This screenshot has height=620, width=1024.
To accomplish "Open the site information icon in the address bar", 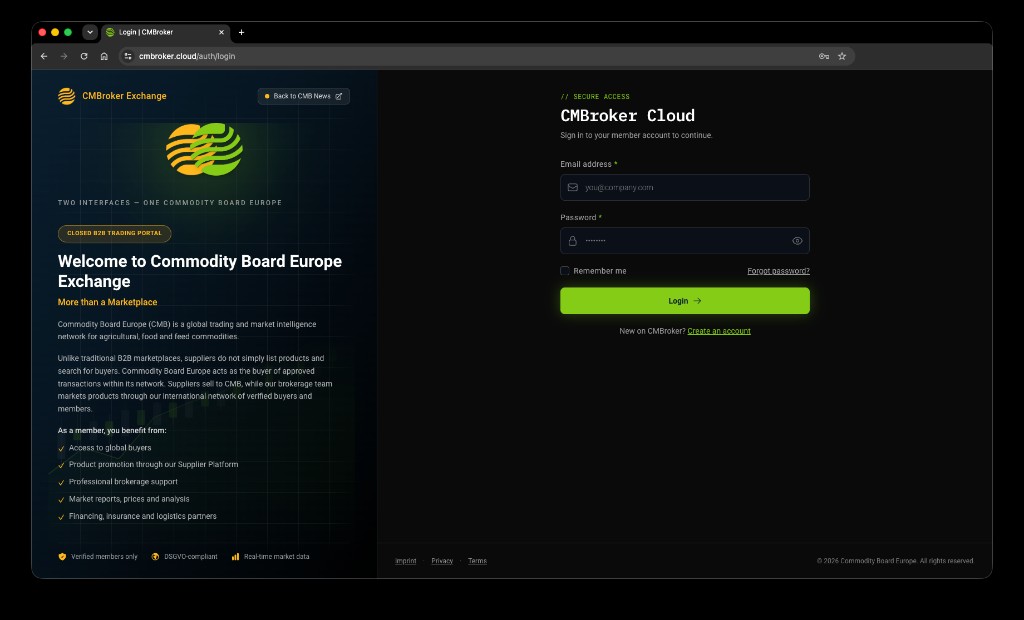I will click(x=128, y=56).
